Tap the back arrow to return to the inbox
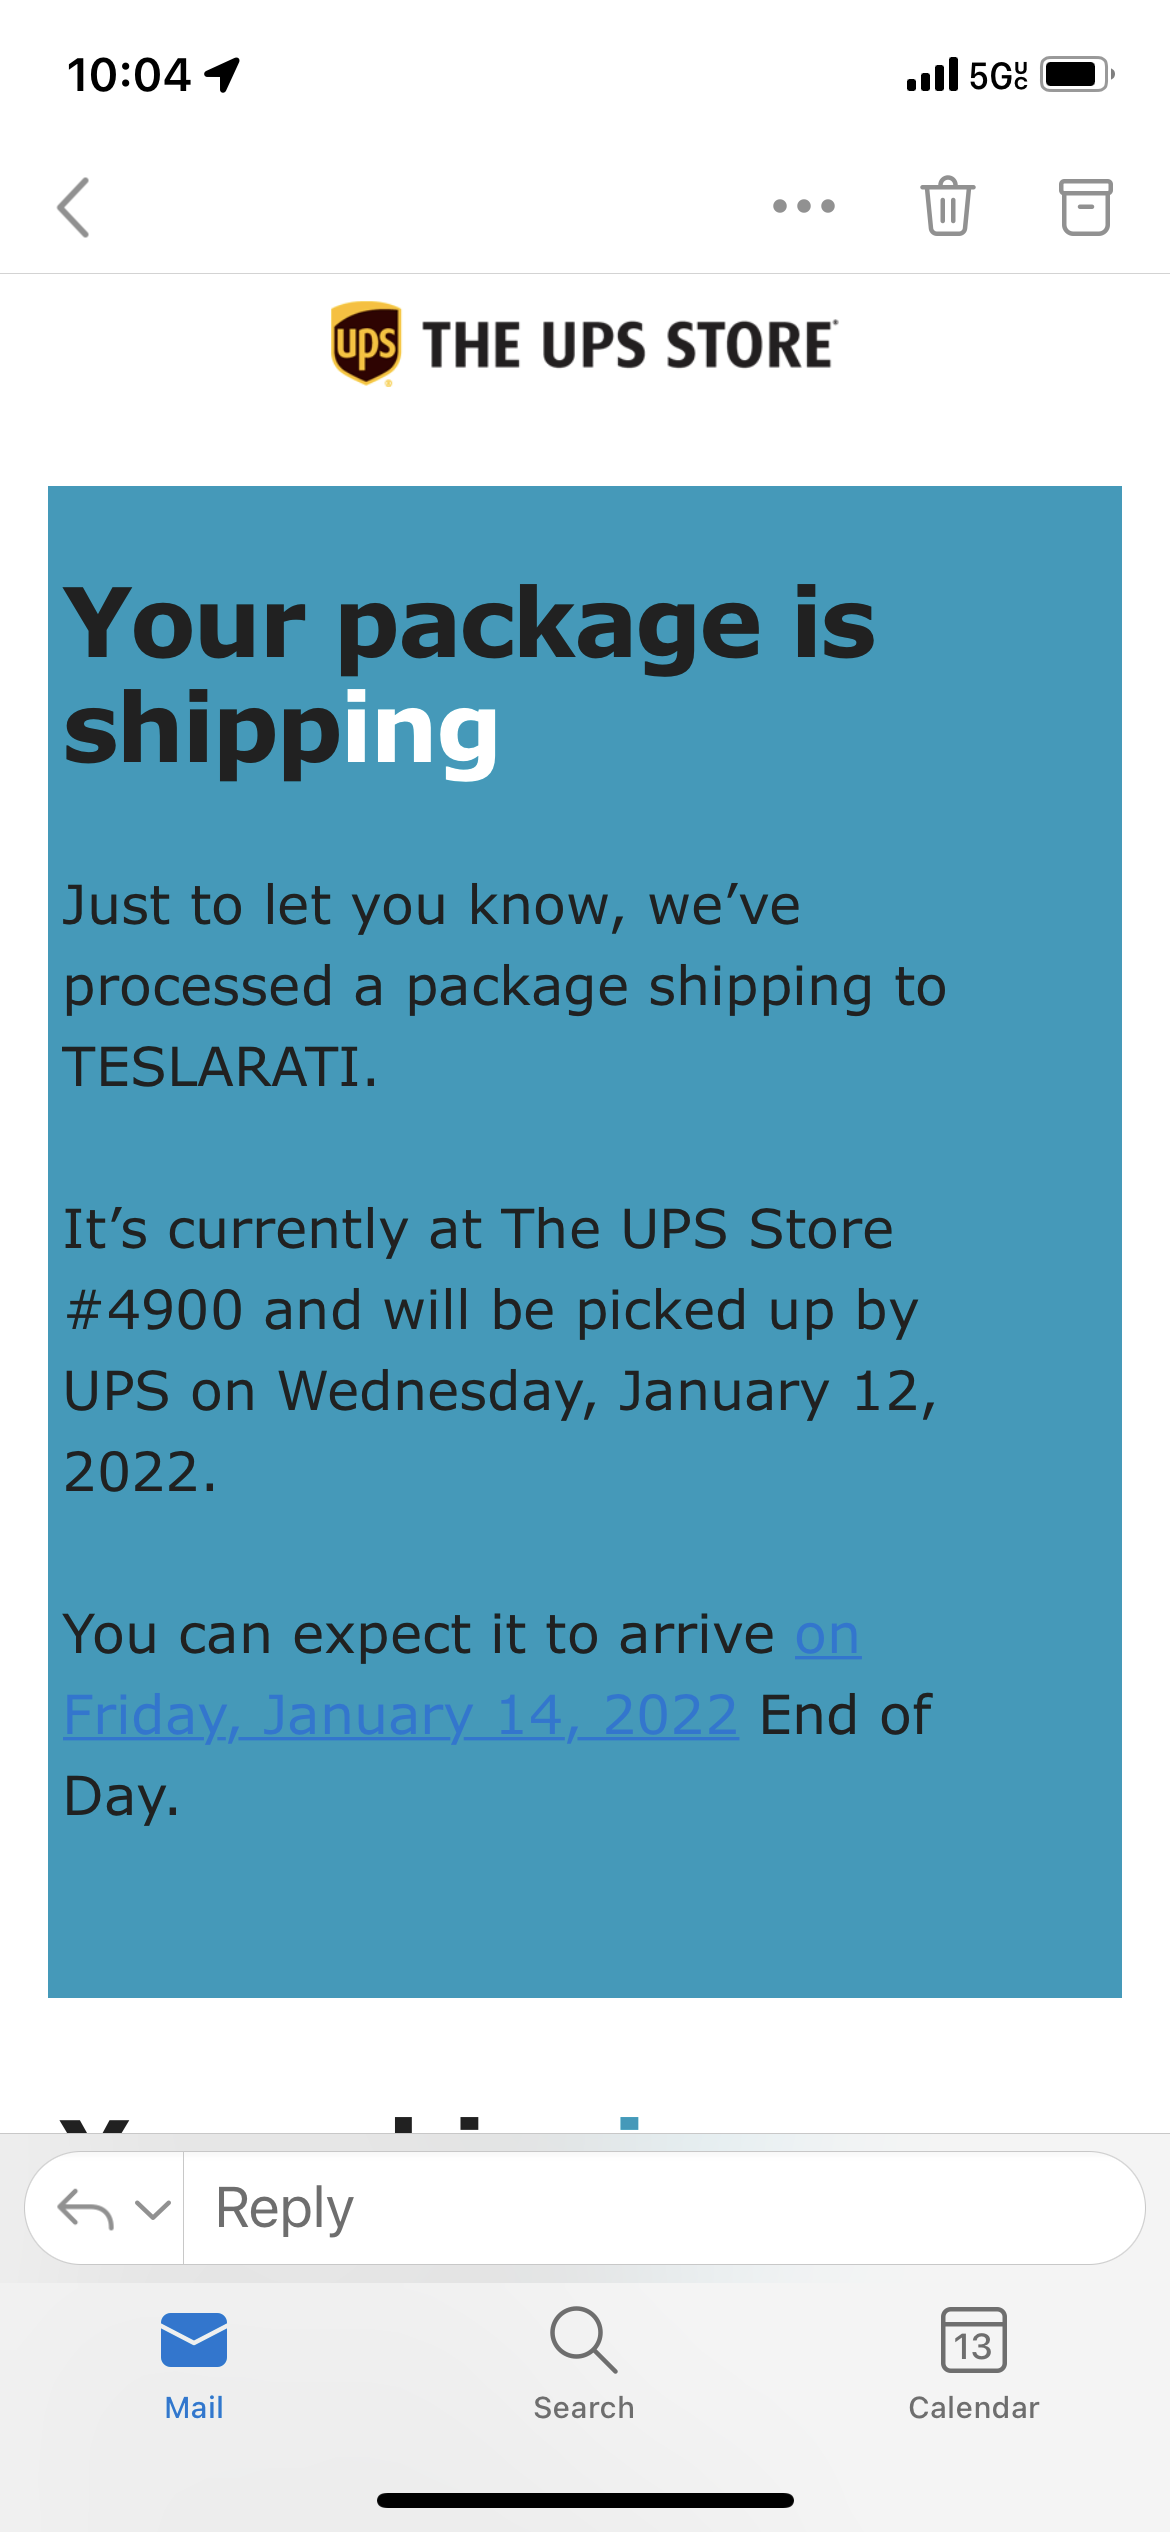 tap(73, 207)
